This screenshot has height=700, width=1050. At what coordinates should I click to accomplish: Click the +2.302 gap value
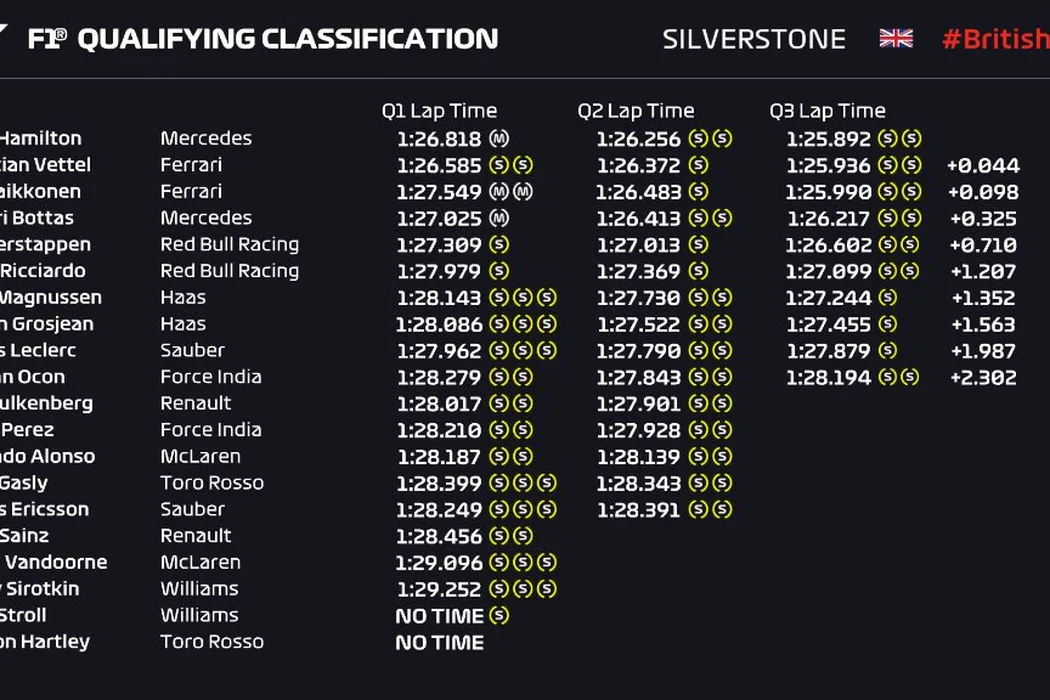983,377
